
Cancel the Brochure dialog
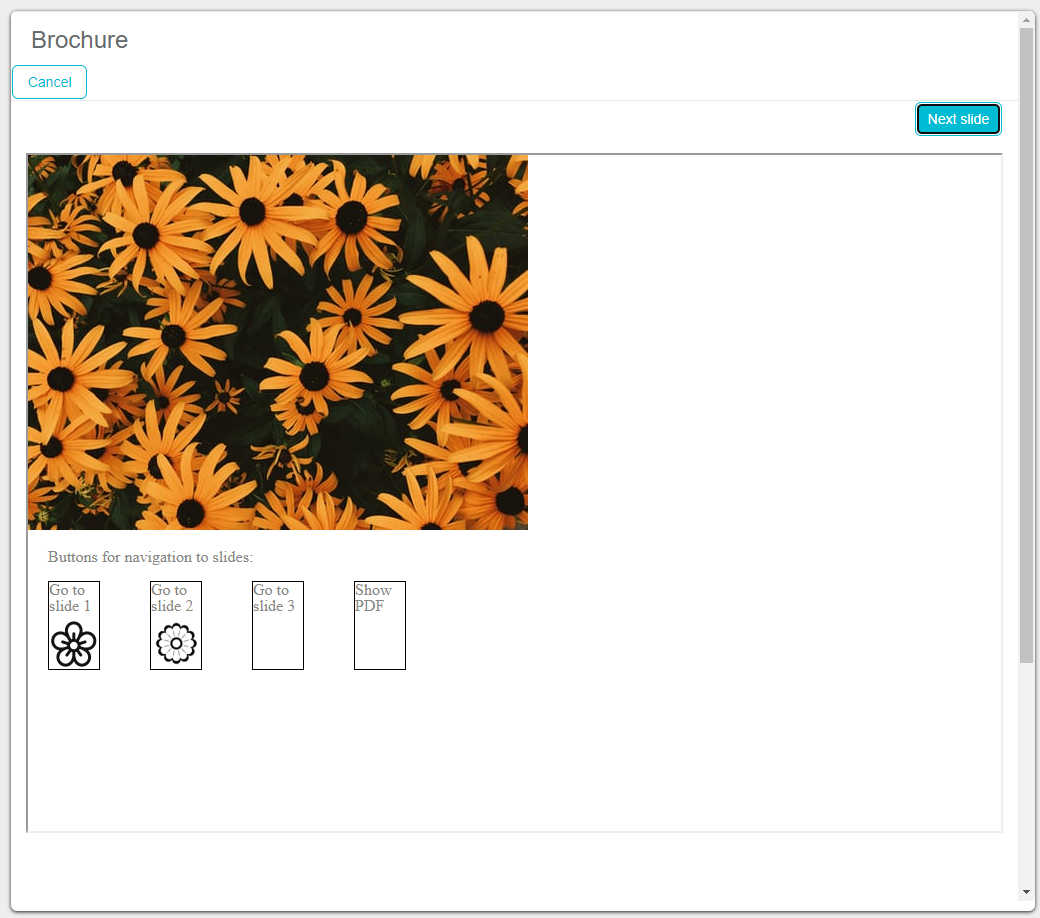(x=49, y=82)
